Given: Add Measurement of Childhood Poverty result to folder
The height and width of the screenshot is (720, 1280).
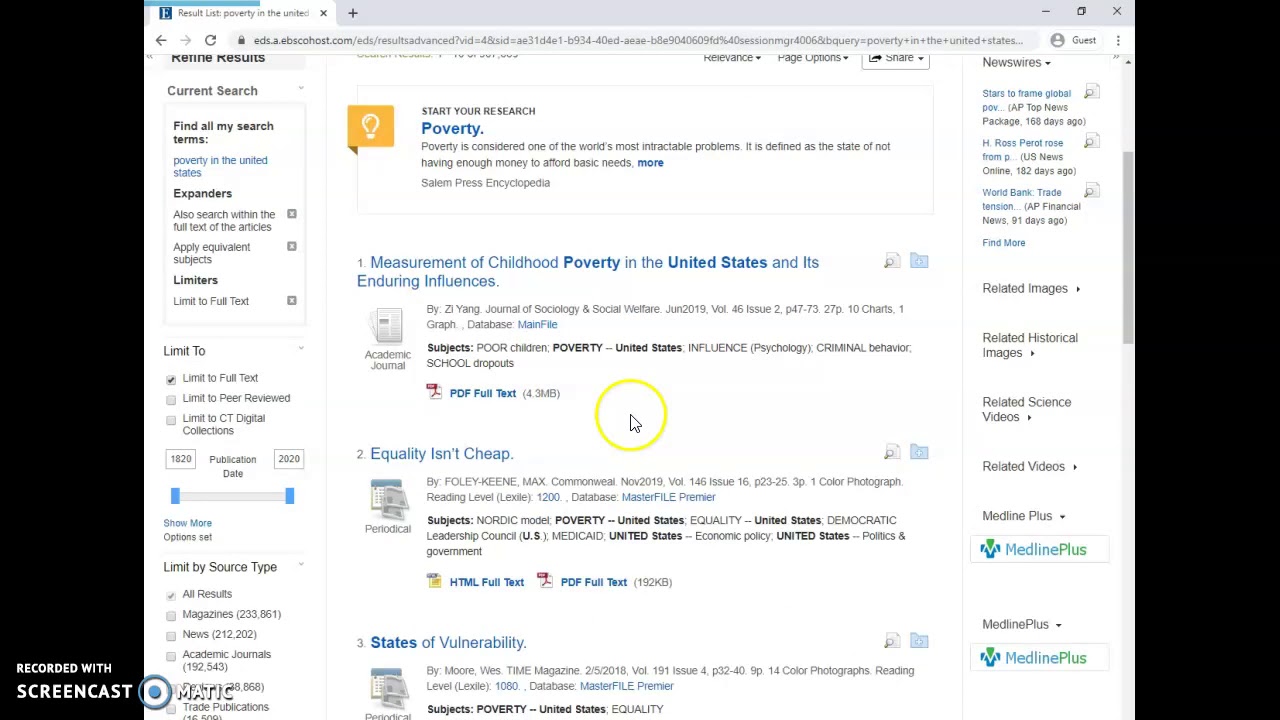Looking at the screenshot, I should [919, 262].
